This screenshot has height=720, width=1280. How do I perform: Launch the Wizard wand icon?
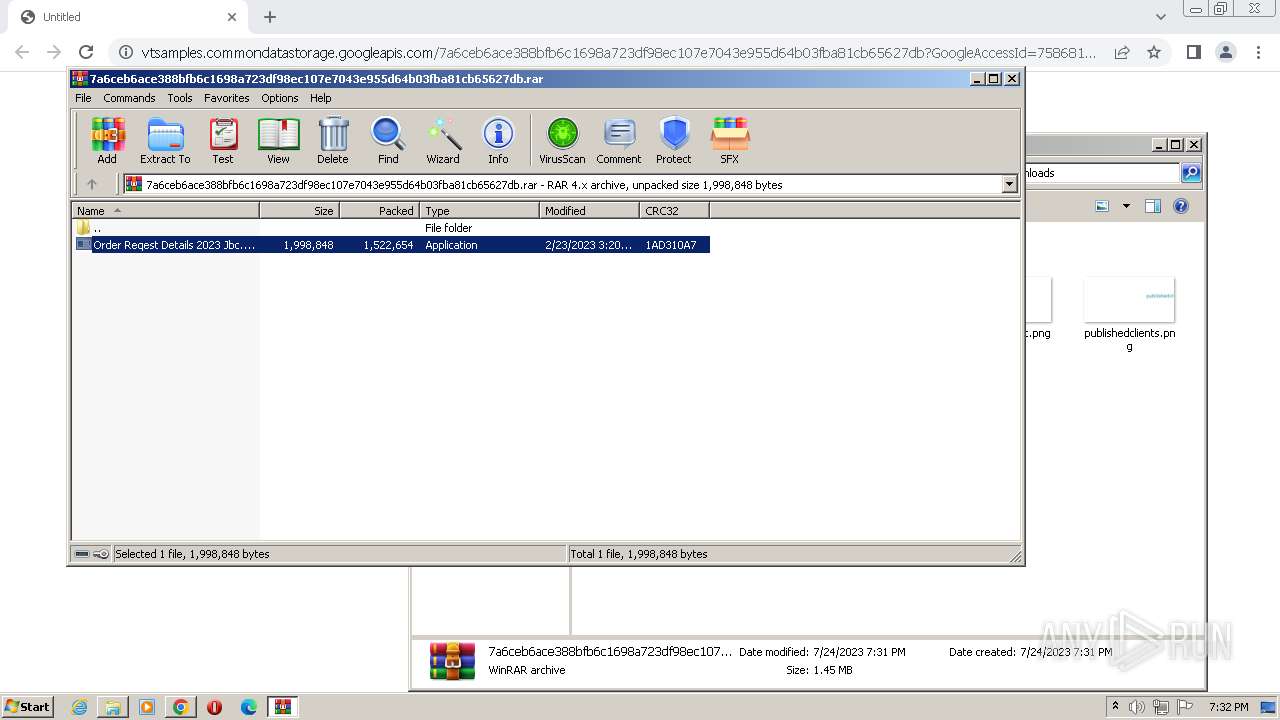coord(443,140)
